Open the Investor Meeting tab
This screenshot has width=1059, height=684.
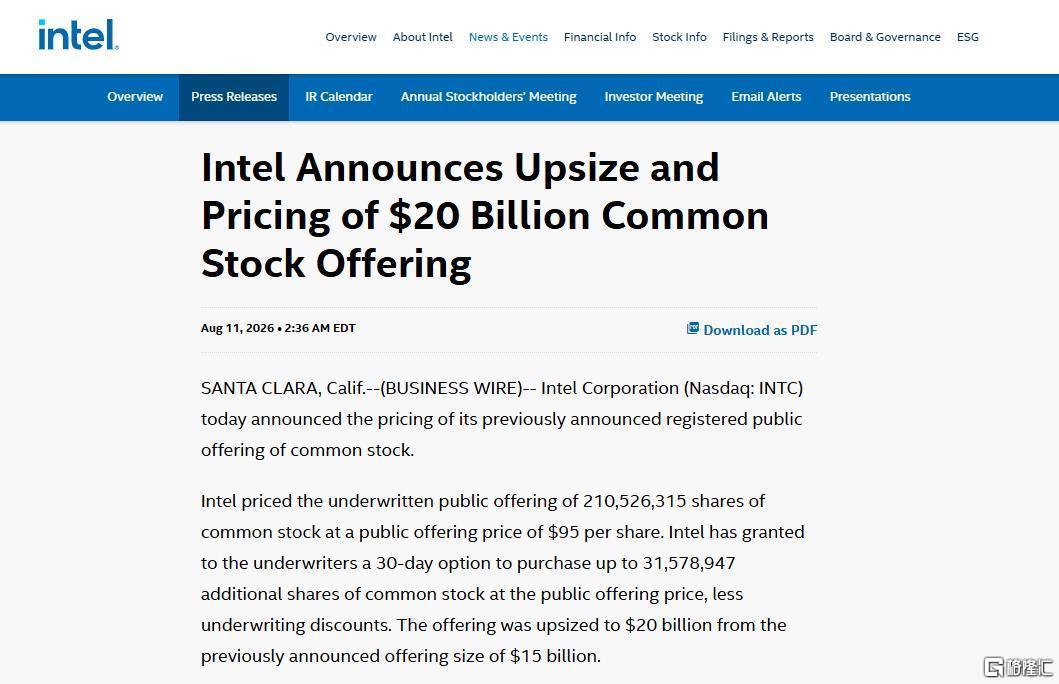(x=653, y=97)
